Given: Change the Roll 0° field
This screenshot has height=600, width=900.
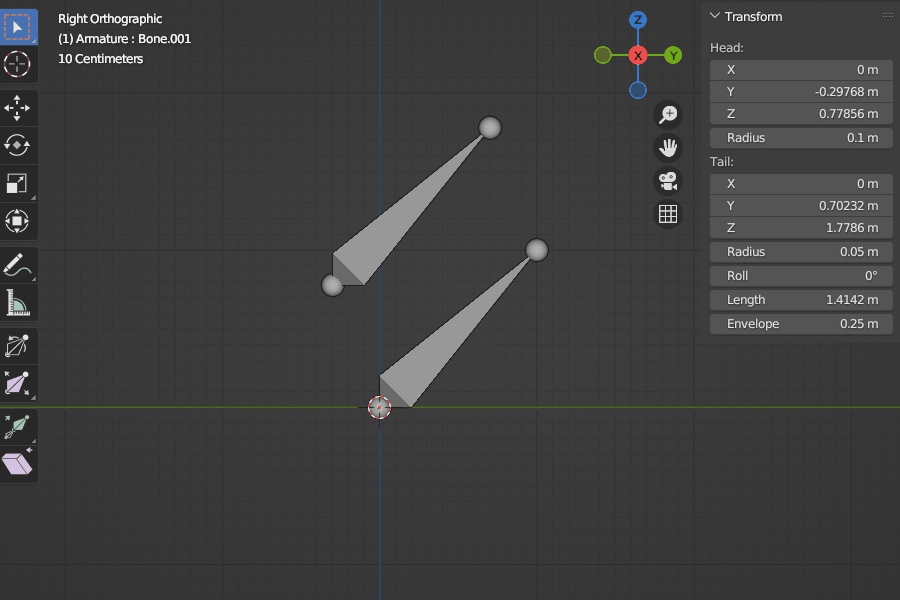Looking at the screenshot, I should (x=801, y=276).
